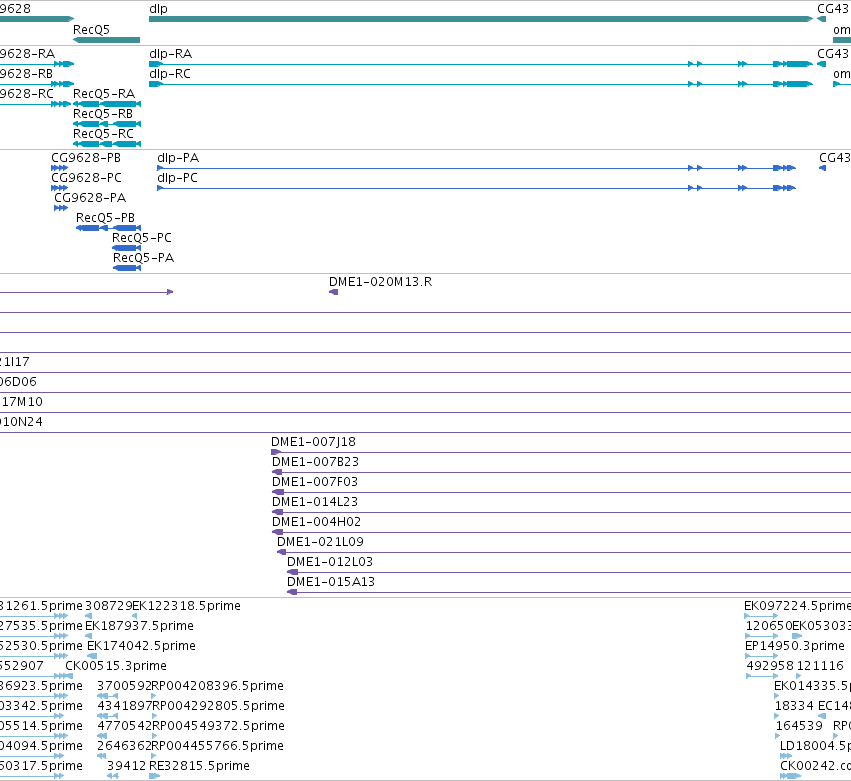Click the dlp-PA protein feature line
This screenshot has width=851, height=781.
[477, 168]
